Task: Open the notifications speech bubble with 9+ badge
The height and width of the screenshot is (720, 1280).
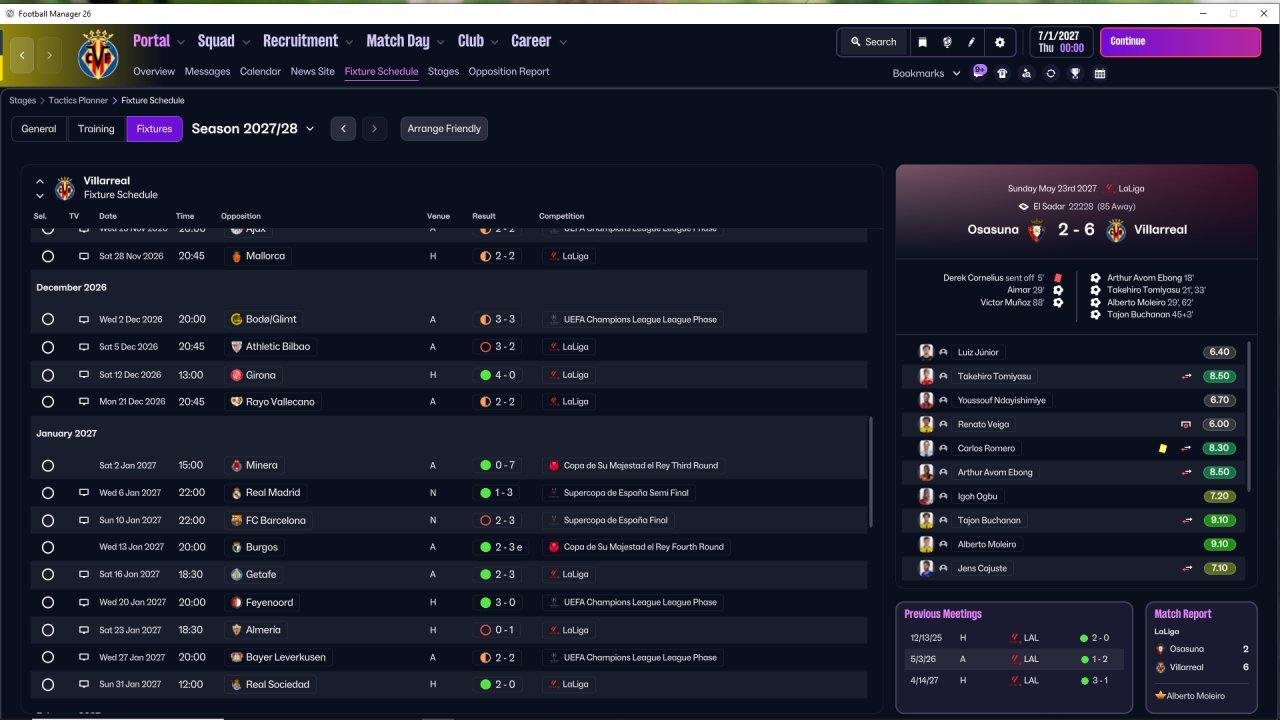Action: [979, 72]
